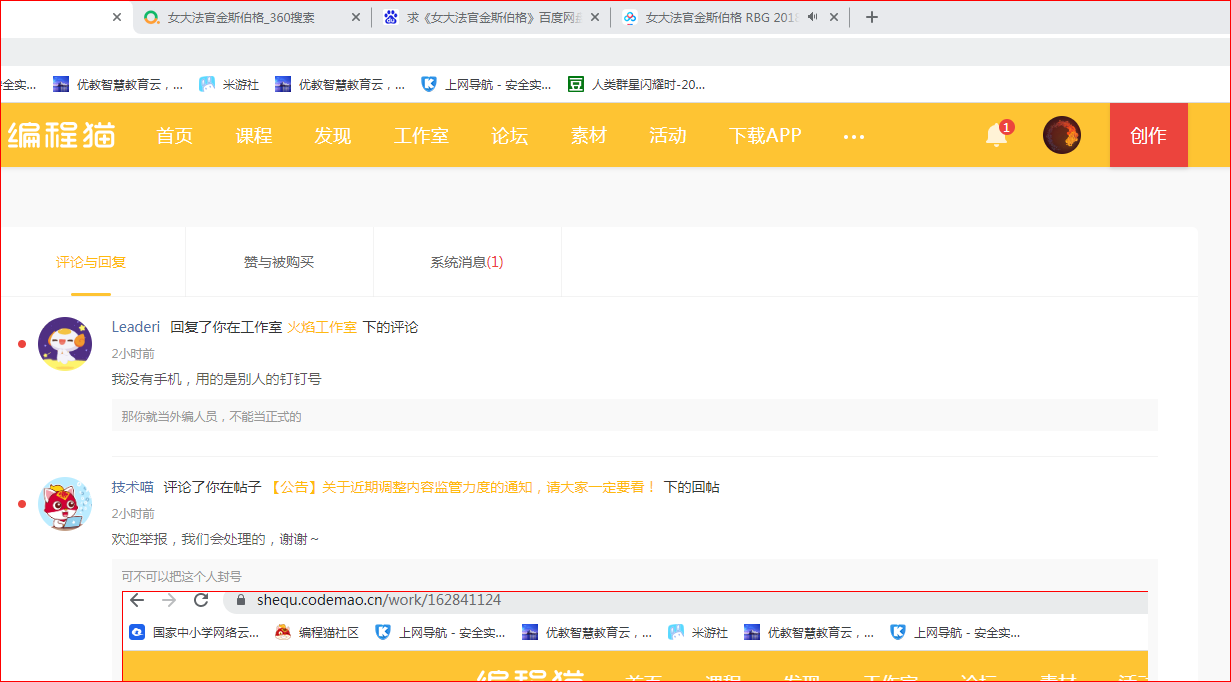Open 活动 in the navigation bar
1231x682 pixels.
point(668,136)
